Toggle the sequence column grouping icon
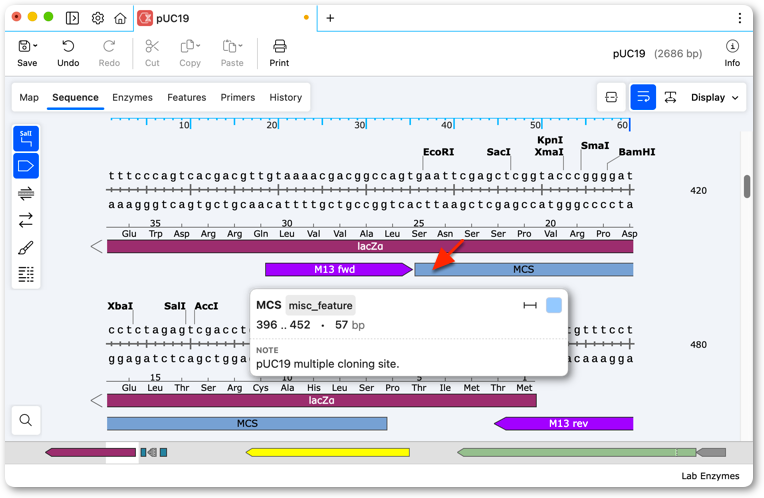This screenshot has width=764, height=498. click(x=26, y=274)
